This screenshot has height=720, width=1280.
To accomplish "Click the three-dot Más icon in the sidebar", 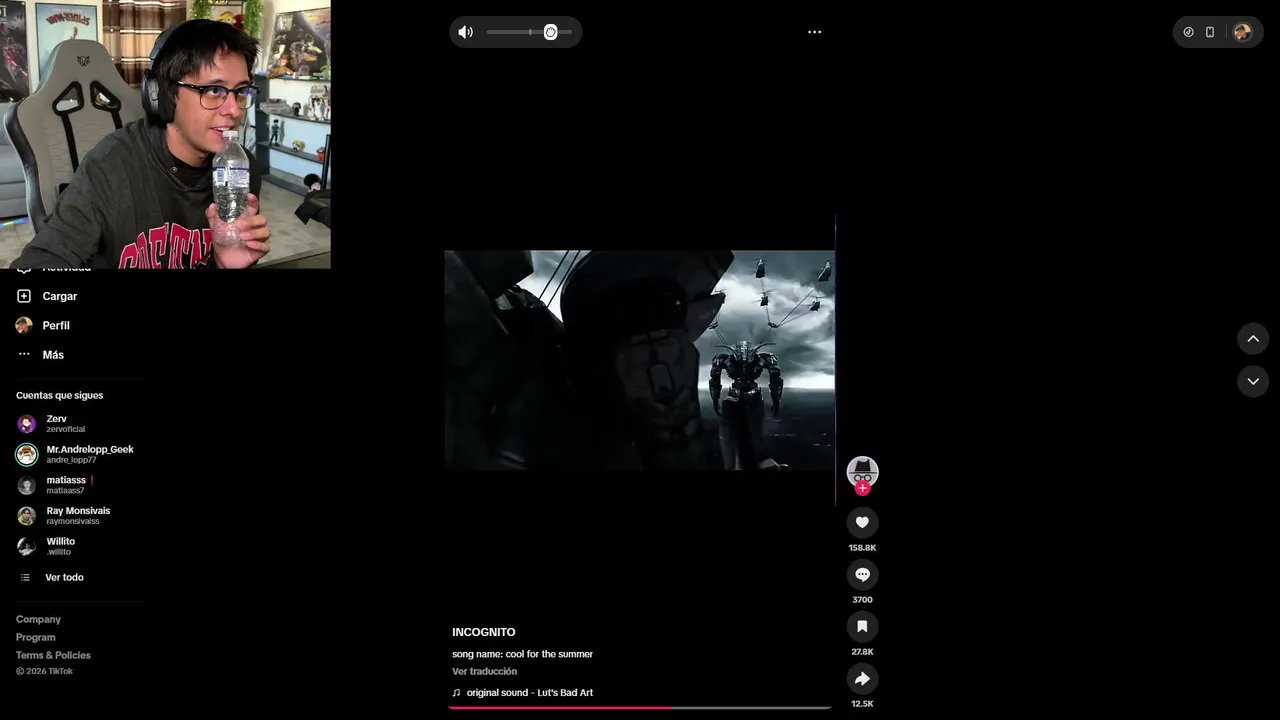I will [x=24, y=354].
